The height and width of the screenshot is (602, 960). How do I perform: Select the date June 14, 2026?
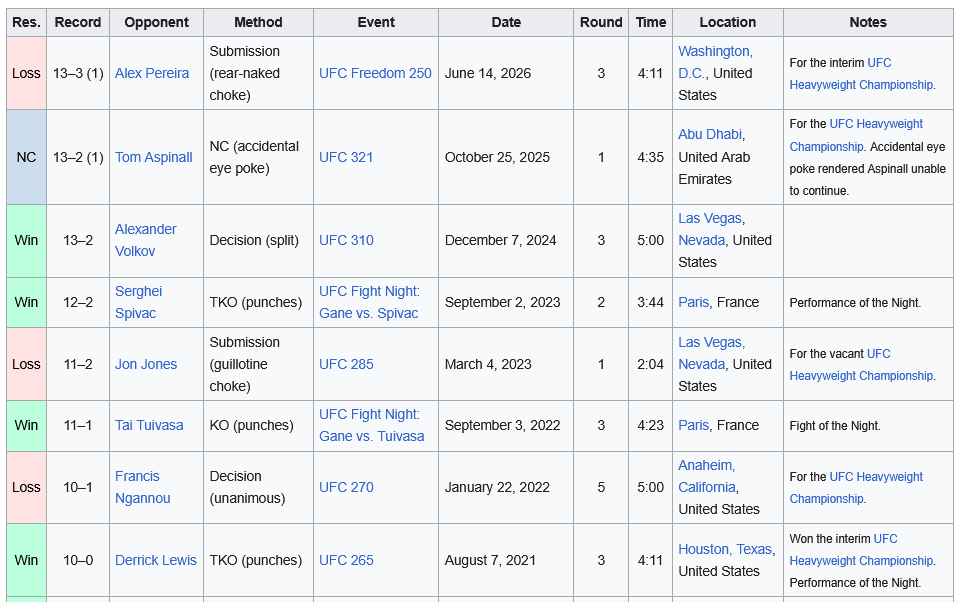point(488,73)
